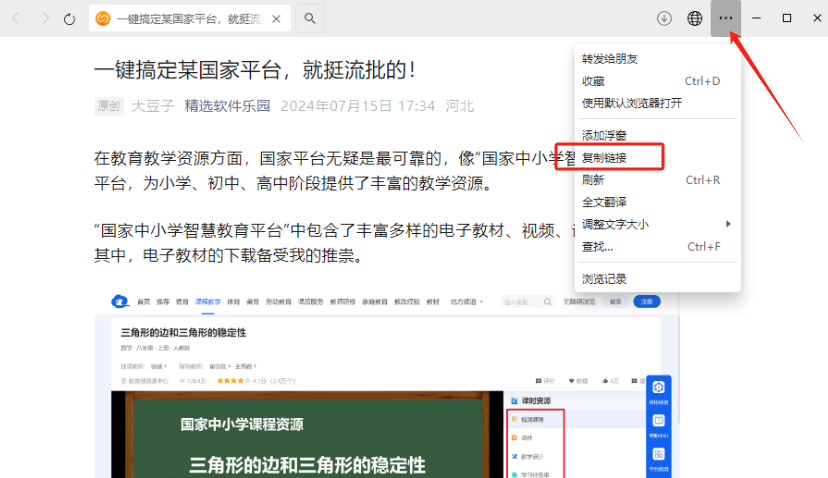
Task: Choose 全文翻译 from the menu
Action: click(x=604, y=202)
